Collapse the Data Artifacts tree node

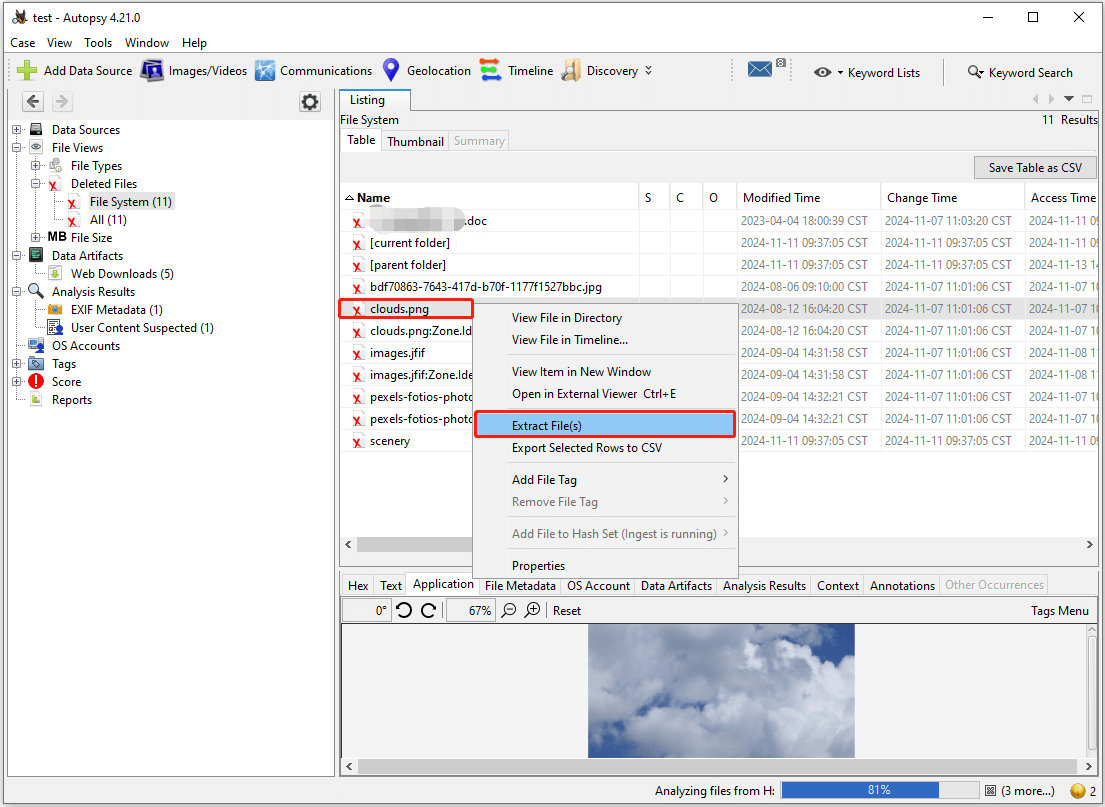click(x=17, y=256)
